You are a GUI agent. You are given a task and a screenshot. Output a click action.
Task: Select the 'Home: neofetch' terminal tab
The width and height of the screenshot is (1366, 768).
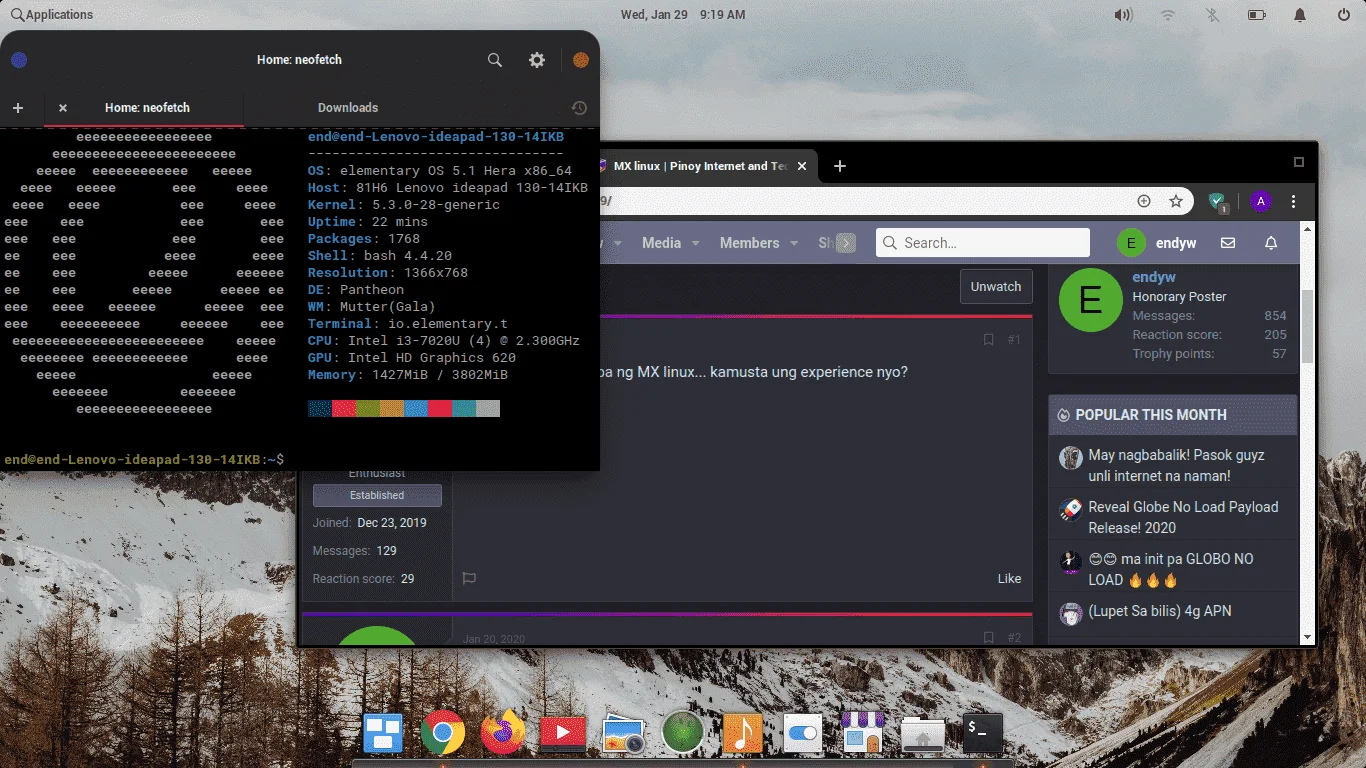click(147, 108)
